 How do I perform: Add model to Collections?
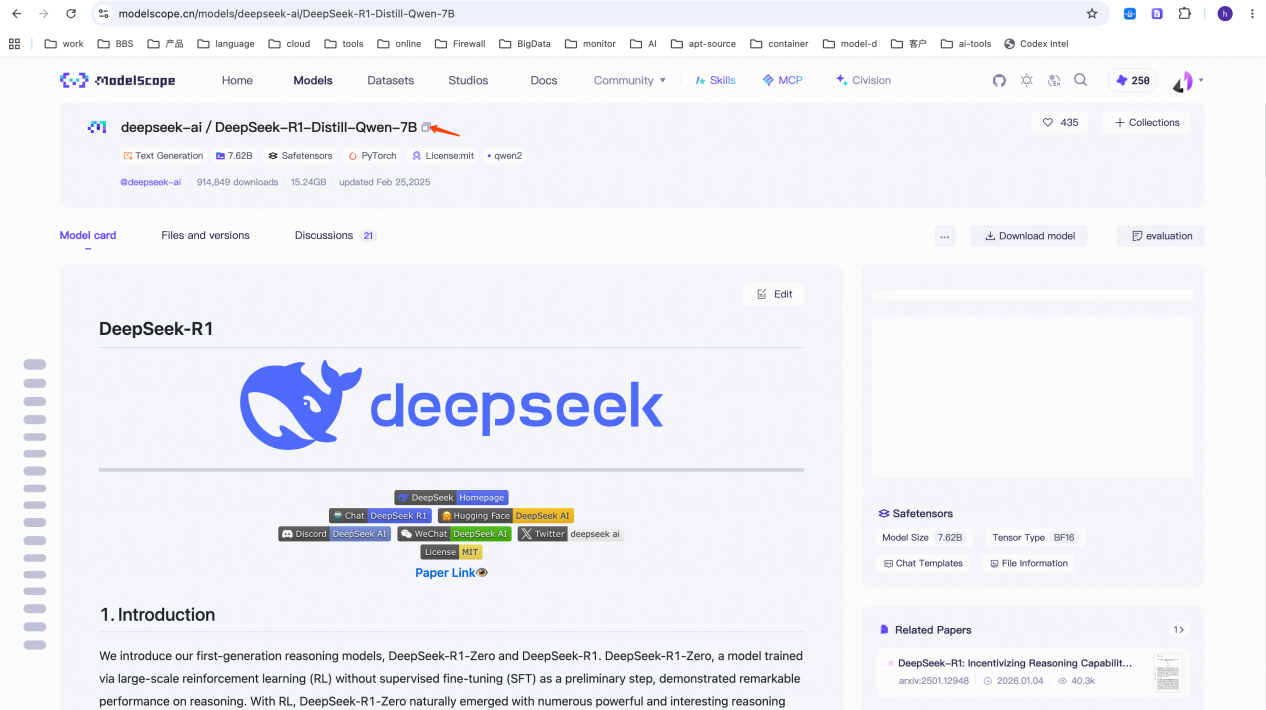(x=1146, y=122)
